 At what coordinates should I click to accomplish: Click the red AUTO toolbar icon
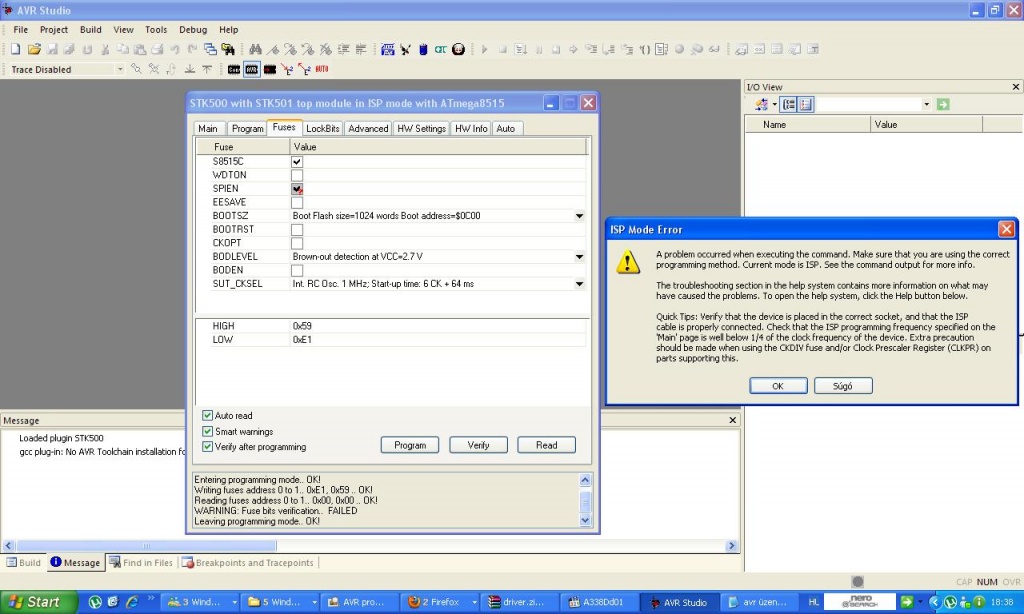coord(321,69)
